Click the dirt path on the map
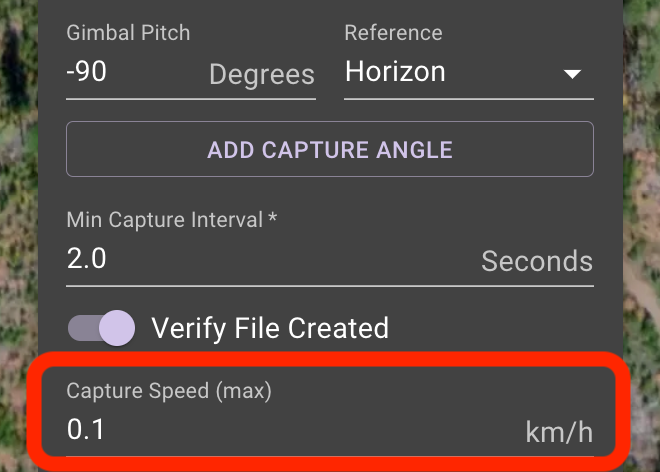 642,286
